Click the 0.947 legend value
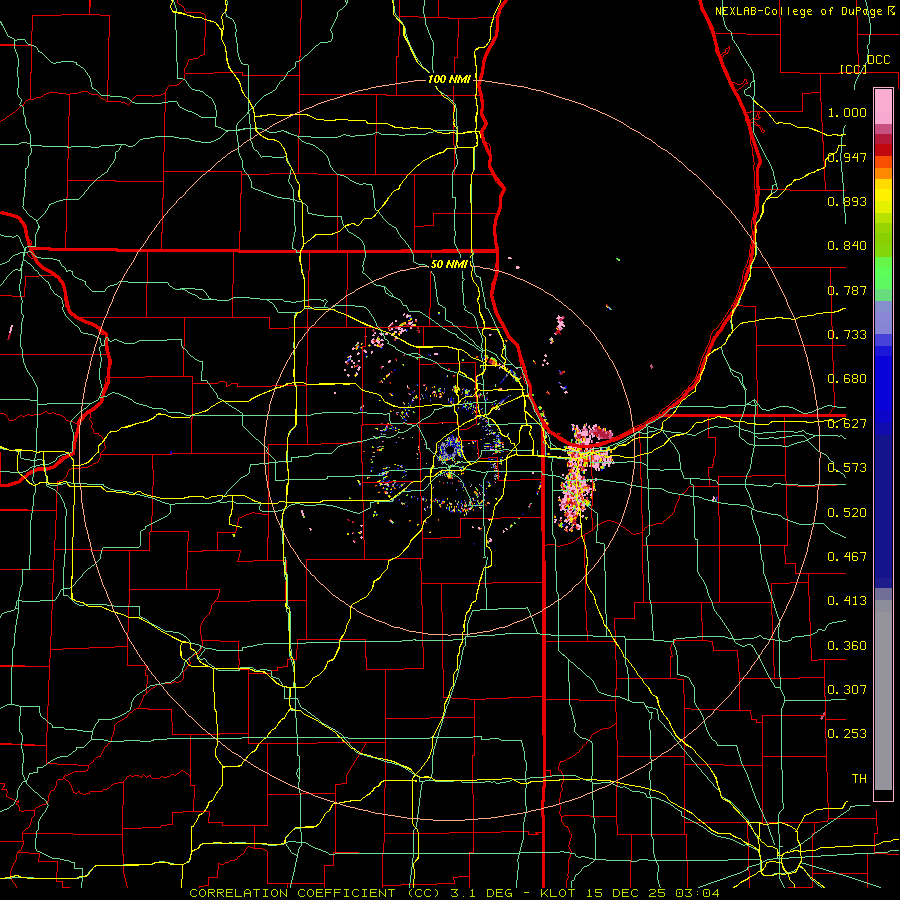The width and height of the screenshot is (900, 900). tap(847, 157)
